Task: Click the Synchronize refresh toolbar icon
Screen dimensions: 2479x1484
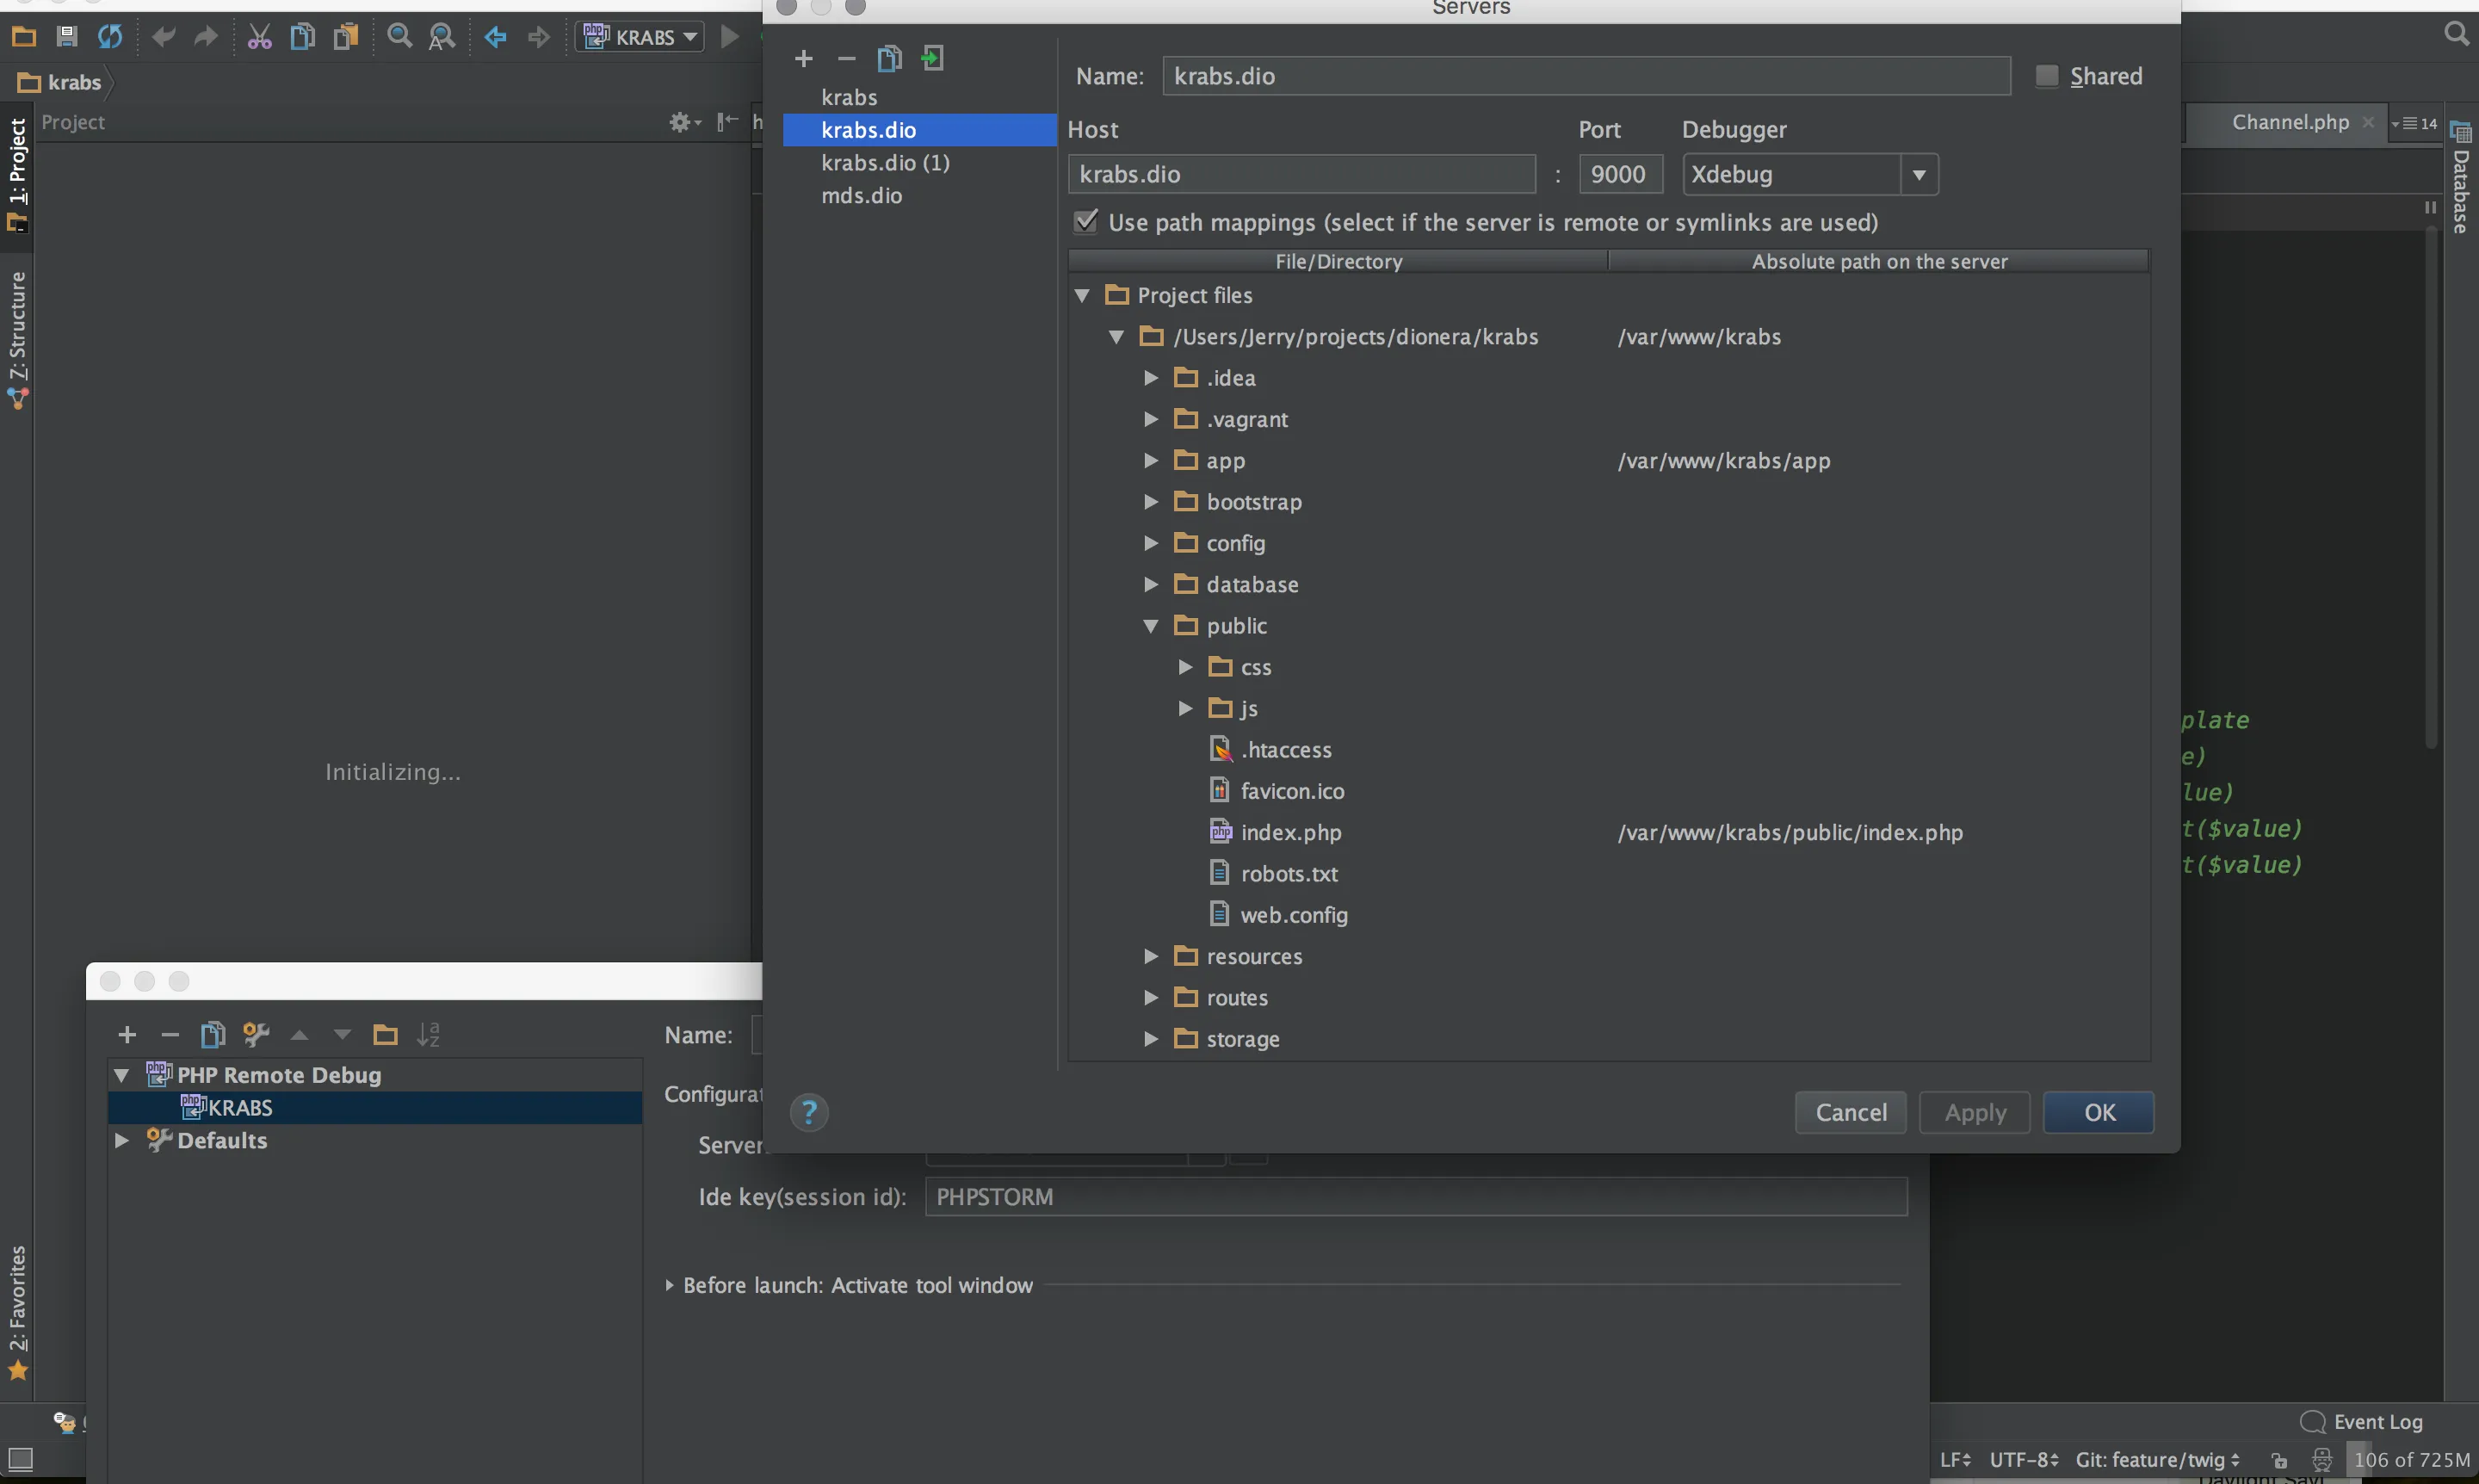Action: (x=110, y=37)
